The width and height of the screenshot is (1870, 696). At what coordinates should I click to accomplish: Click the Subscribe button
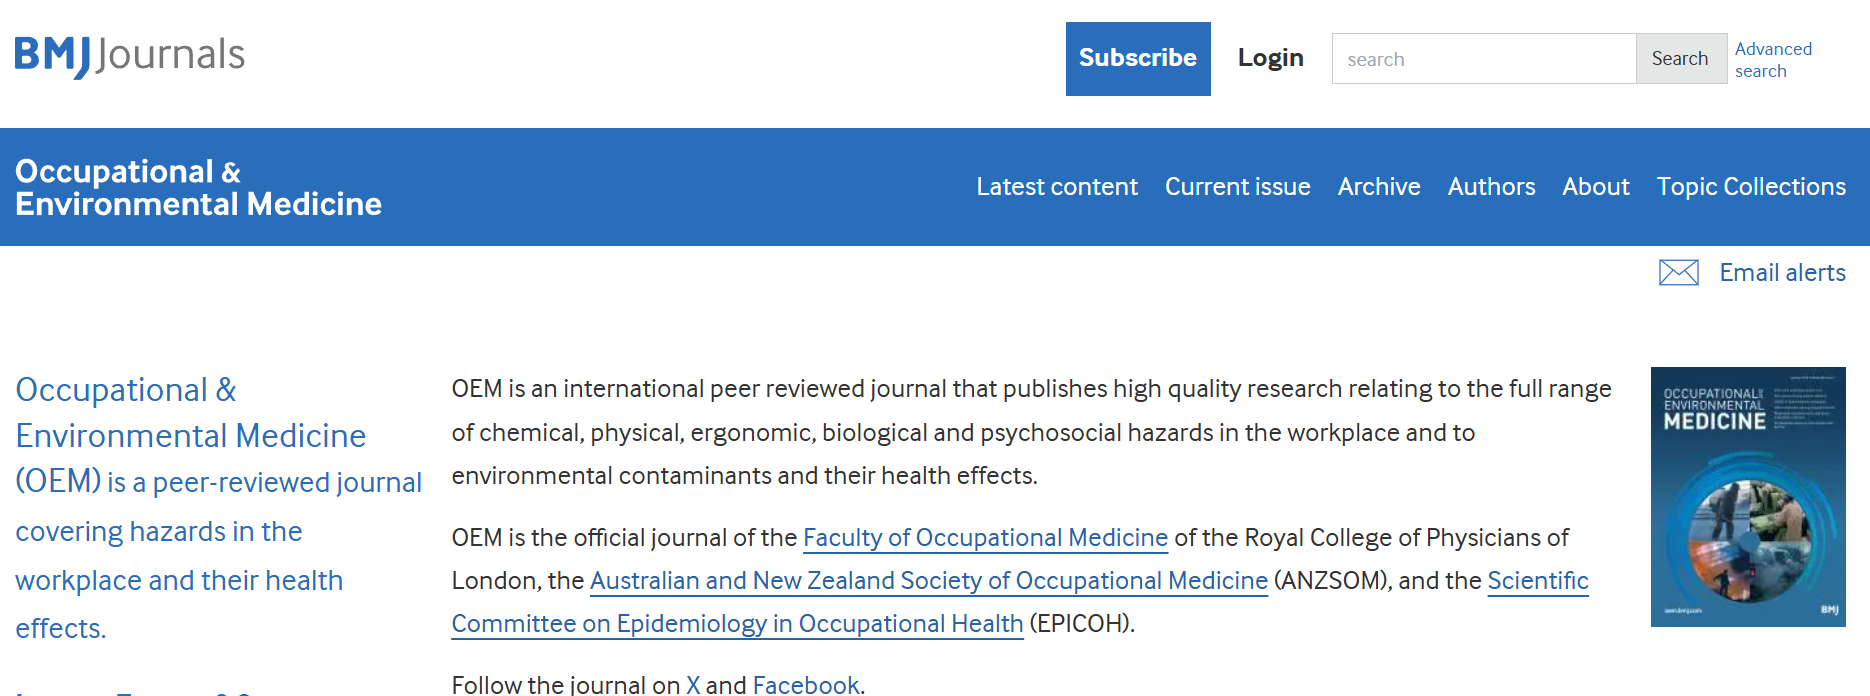pos(1138,59)
